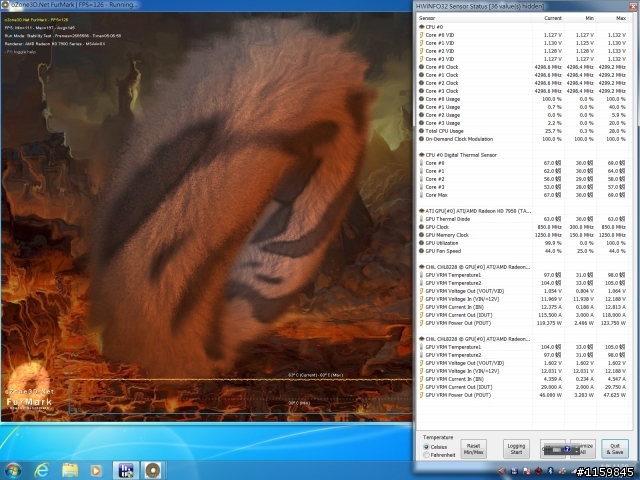Open Windows Explorer folder on taskbar

coord(70,471)
